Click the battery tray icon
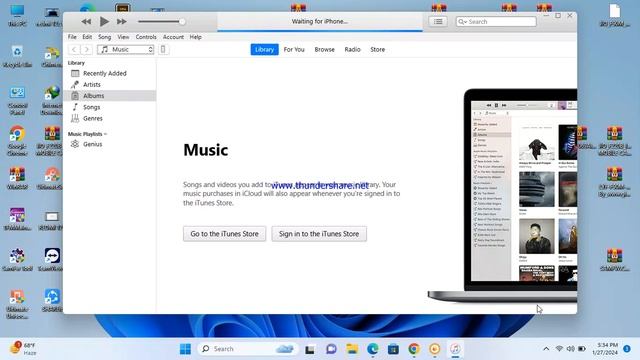 [582, 349]
